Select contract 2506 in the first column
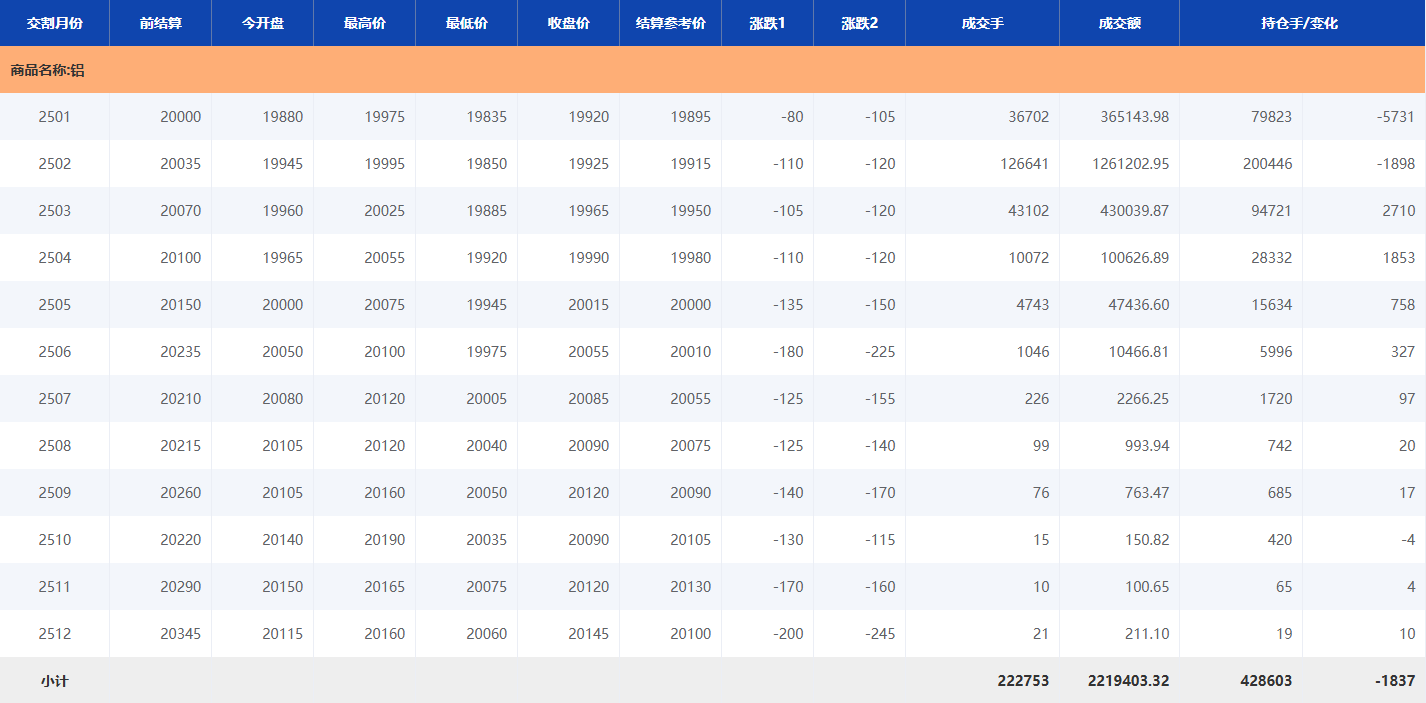 (x=54, y=352)
